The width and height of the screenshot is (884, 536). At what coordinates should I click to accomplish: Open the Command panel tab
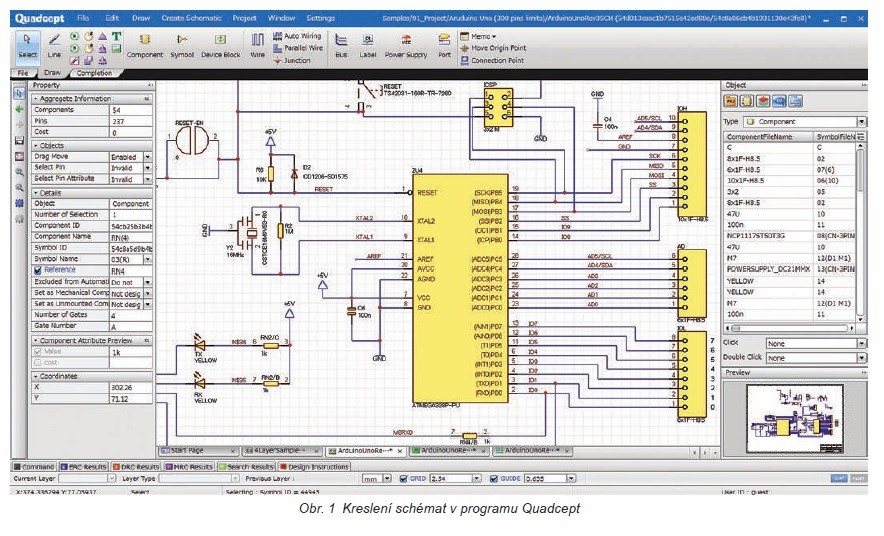click(x=34, y=467)
